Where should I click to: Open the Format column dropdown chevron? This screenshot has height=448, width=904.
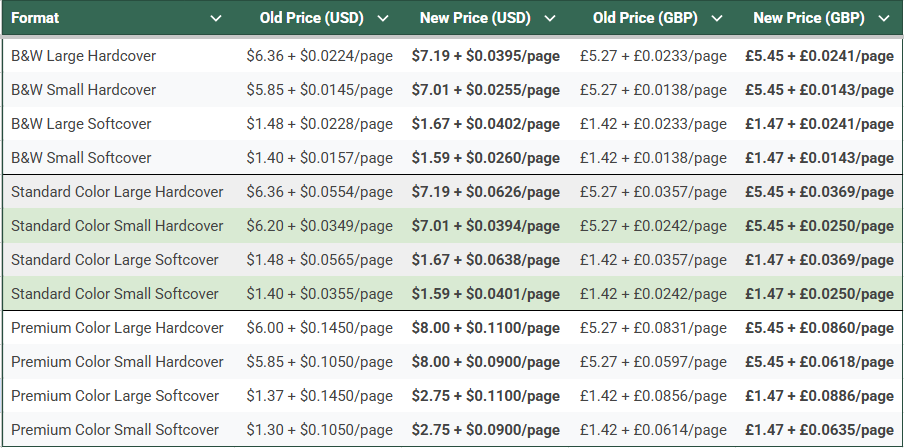216,18
